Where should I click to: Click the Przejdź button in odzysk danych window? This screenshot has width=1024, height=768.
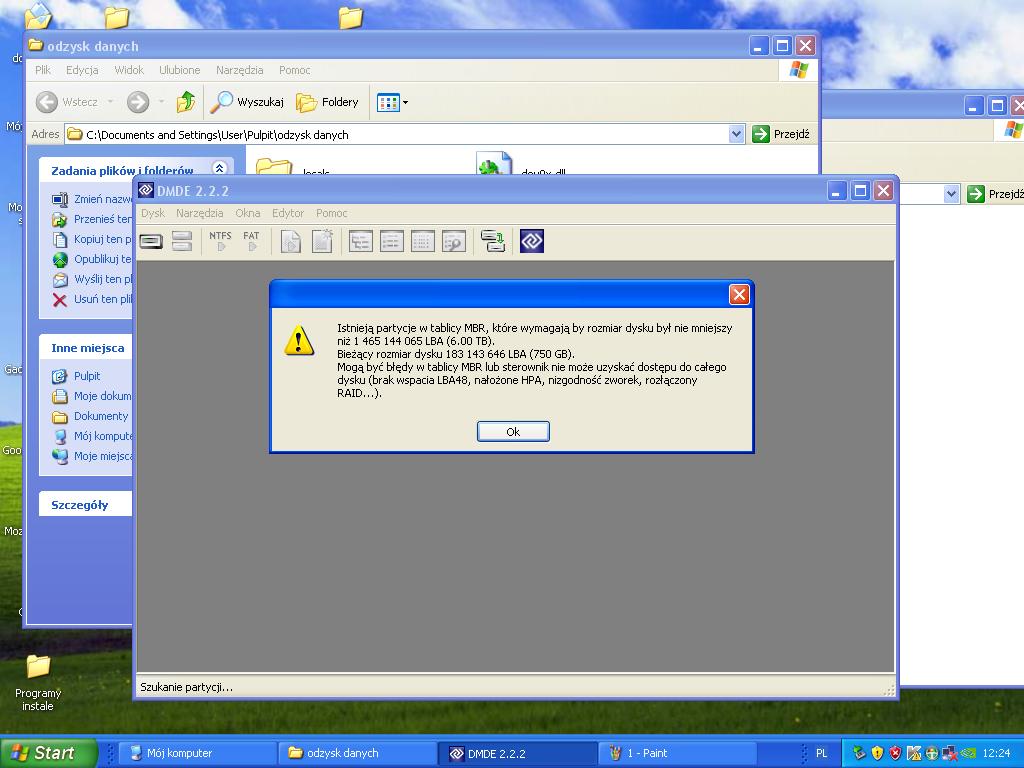781,135
